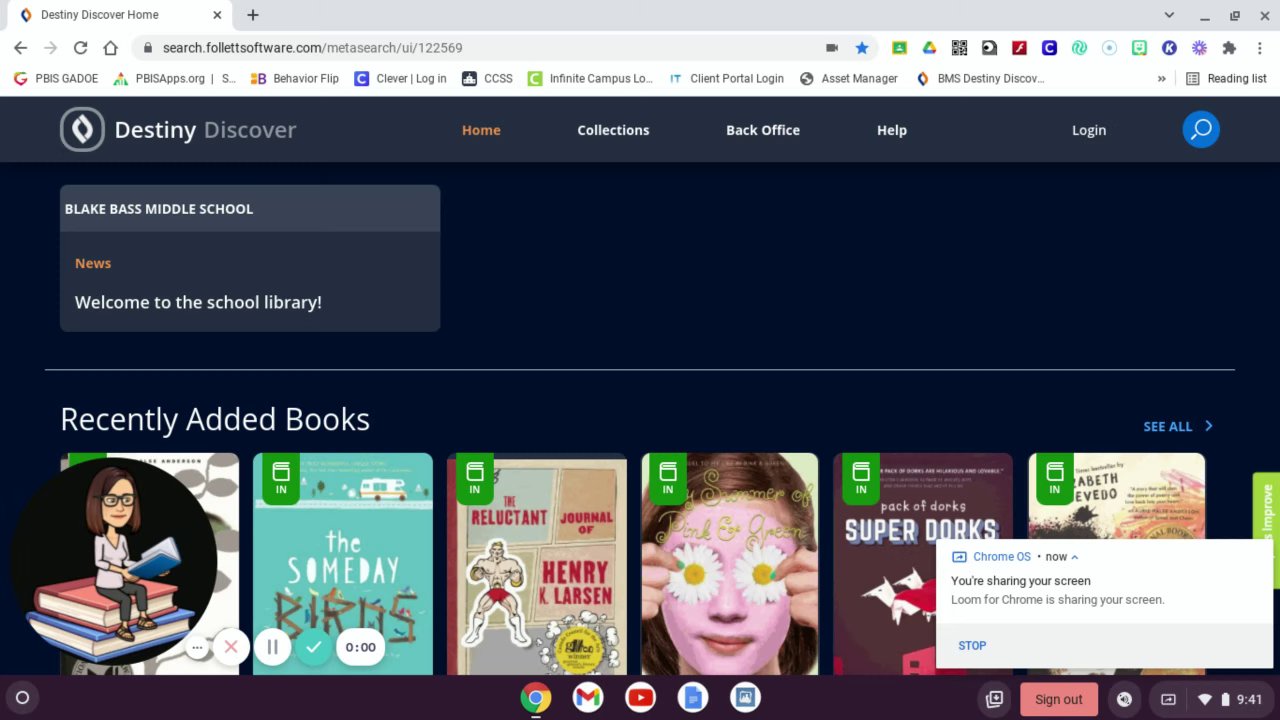Click SEE ALL for recently added books

pos(1168,426)
